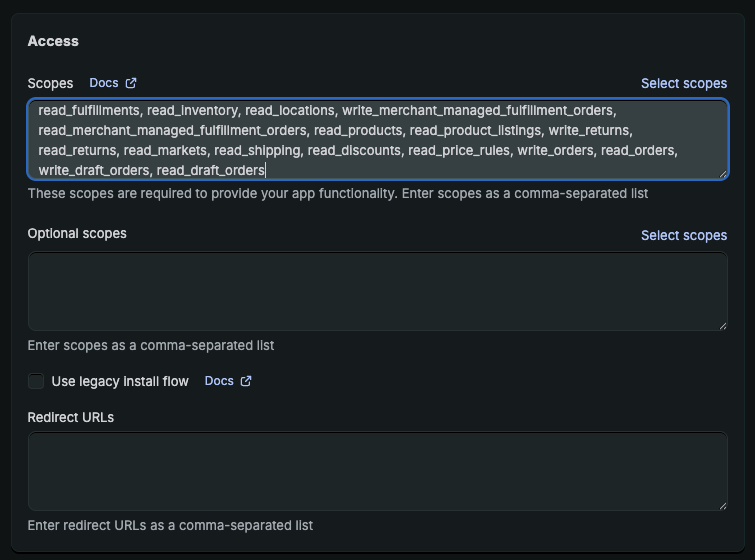This screenshot has height=560, width=755.
Task: Click the "Redirect URLs" field label
Action: [71, 417]
